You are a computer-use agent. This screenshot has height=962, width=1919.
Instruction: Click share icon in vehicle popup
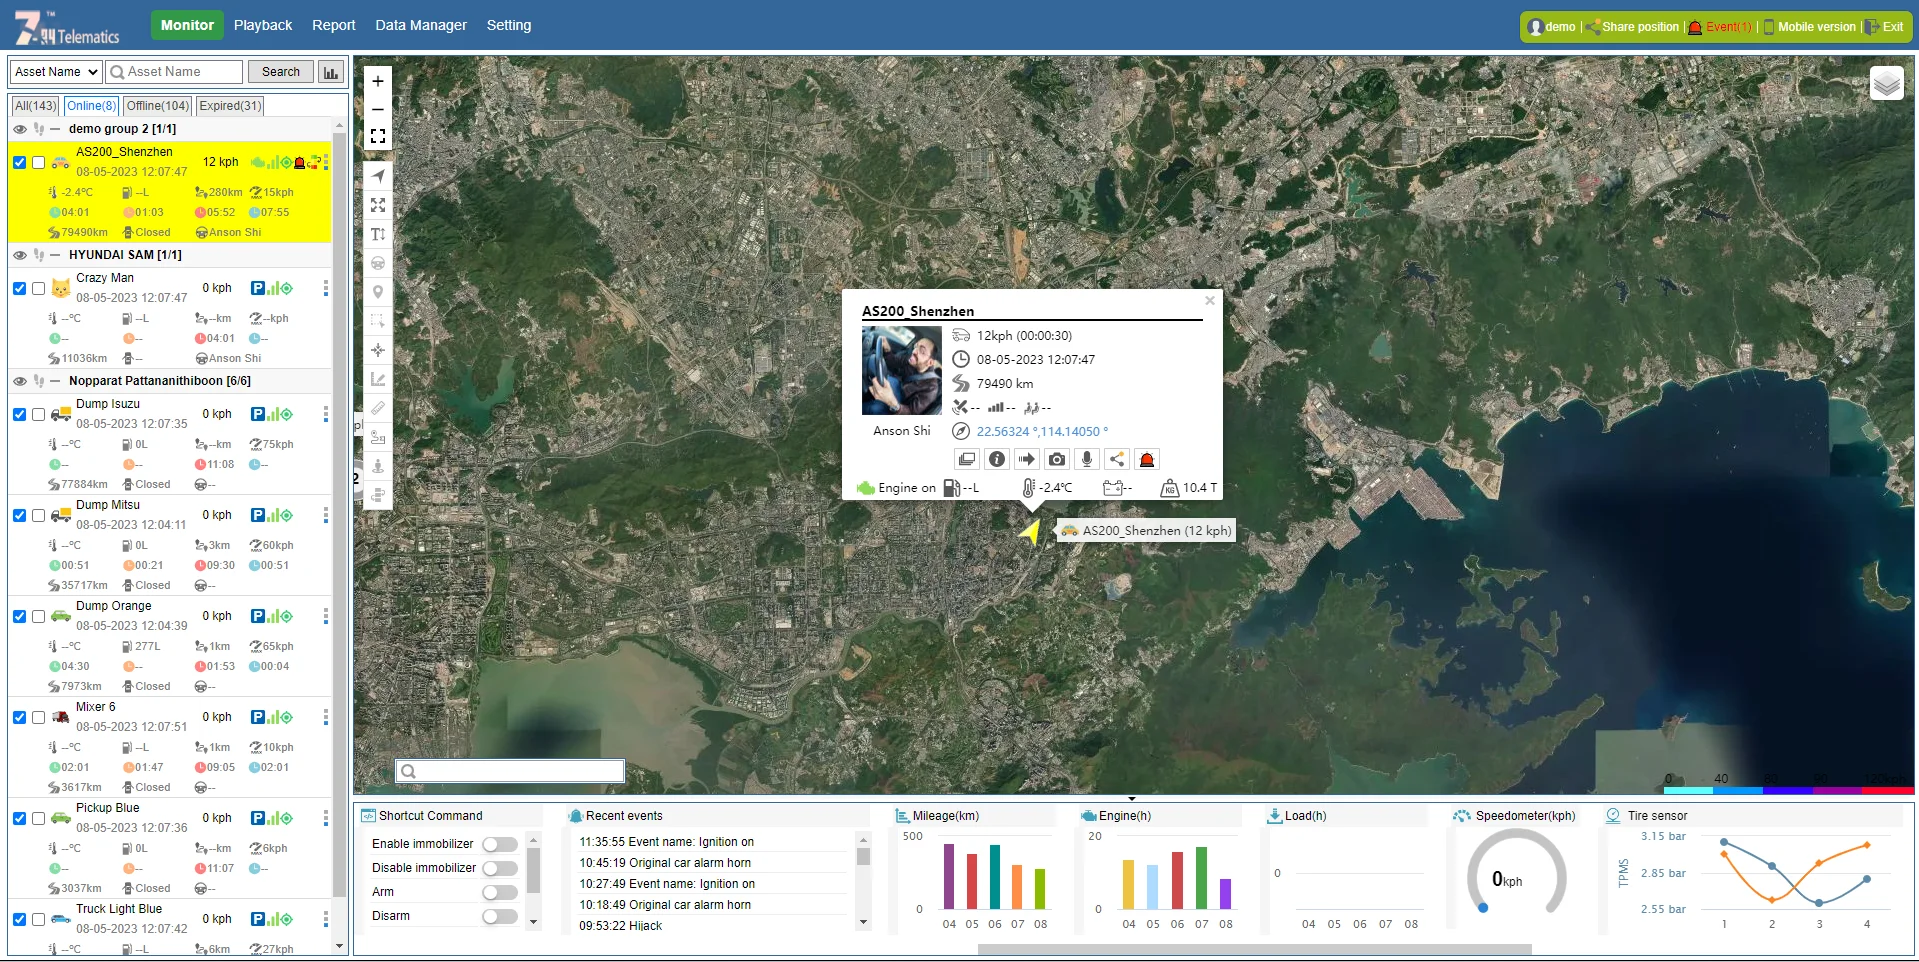click(x=1117, y=459)
